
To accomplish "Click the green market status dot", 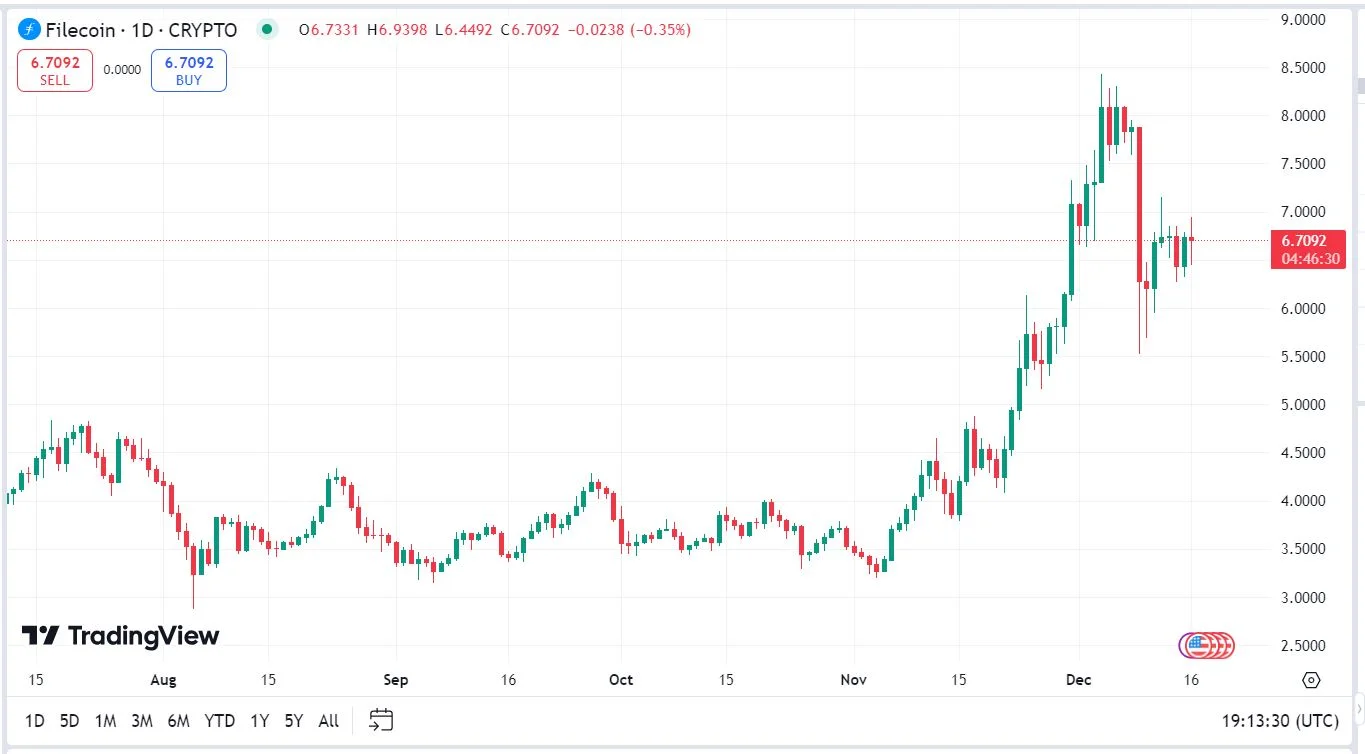I will pyautogui.click(x=266, y=29).
